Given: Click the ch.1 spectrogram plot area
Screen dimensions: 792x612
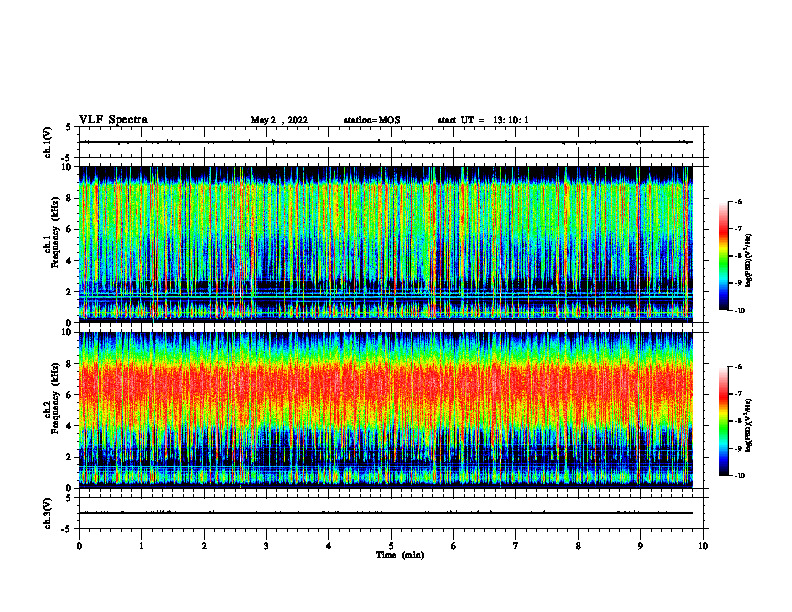Looking at the screenshot, I should [386, 244].
